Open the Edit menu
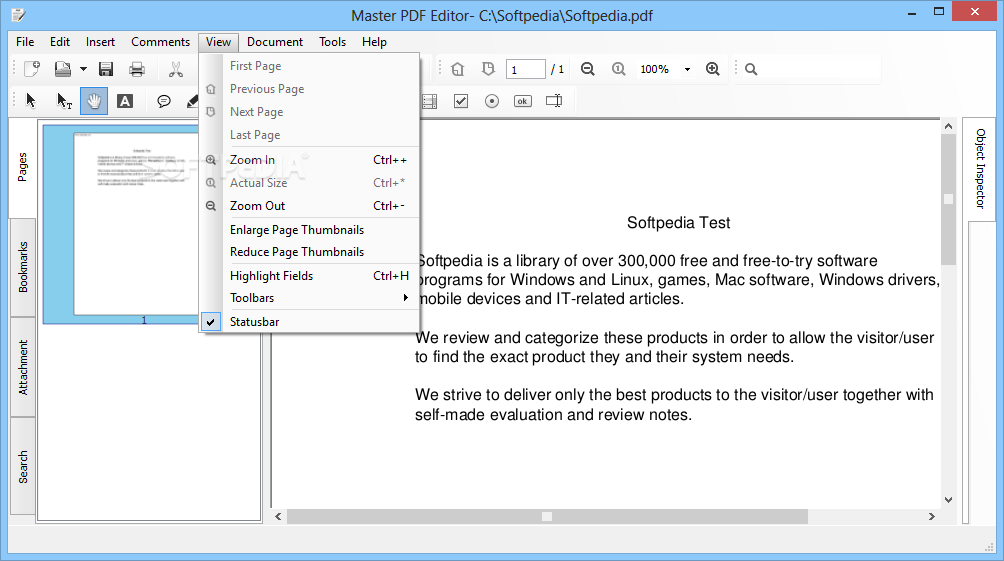1004x561 pixels. point(60,42)
